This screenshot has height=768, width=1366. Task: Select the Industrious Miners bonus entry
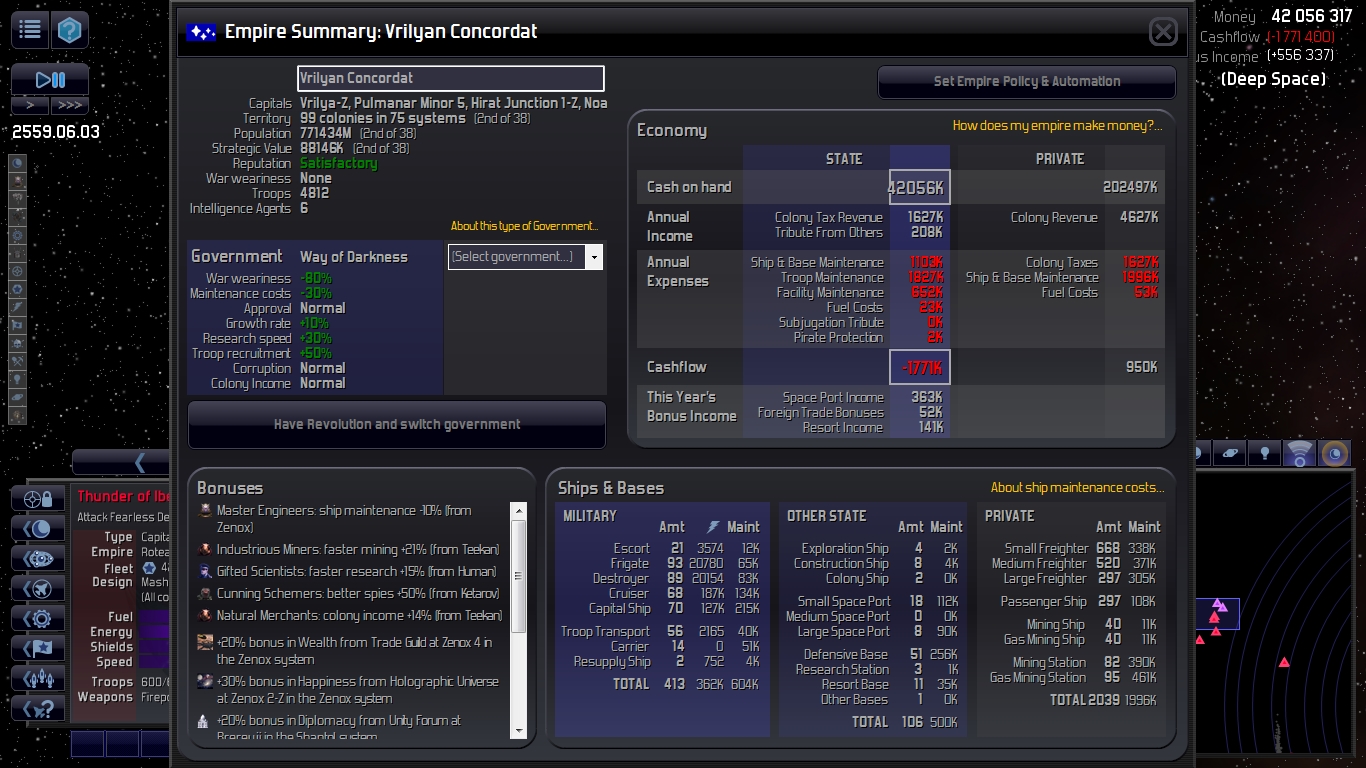tap(350, 550)
